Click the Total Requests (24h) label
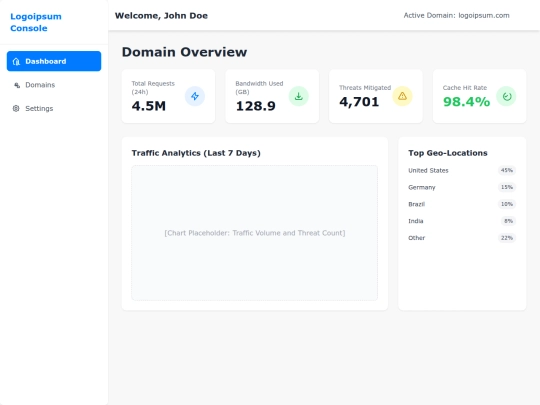Image resolution: width=540 pixels, height=405 pixels. (x=153, y=88)
